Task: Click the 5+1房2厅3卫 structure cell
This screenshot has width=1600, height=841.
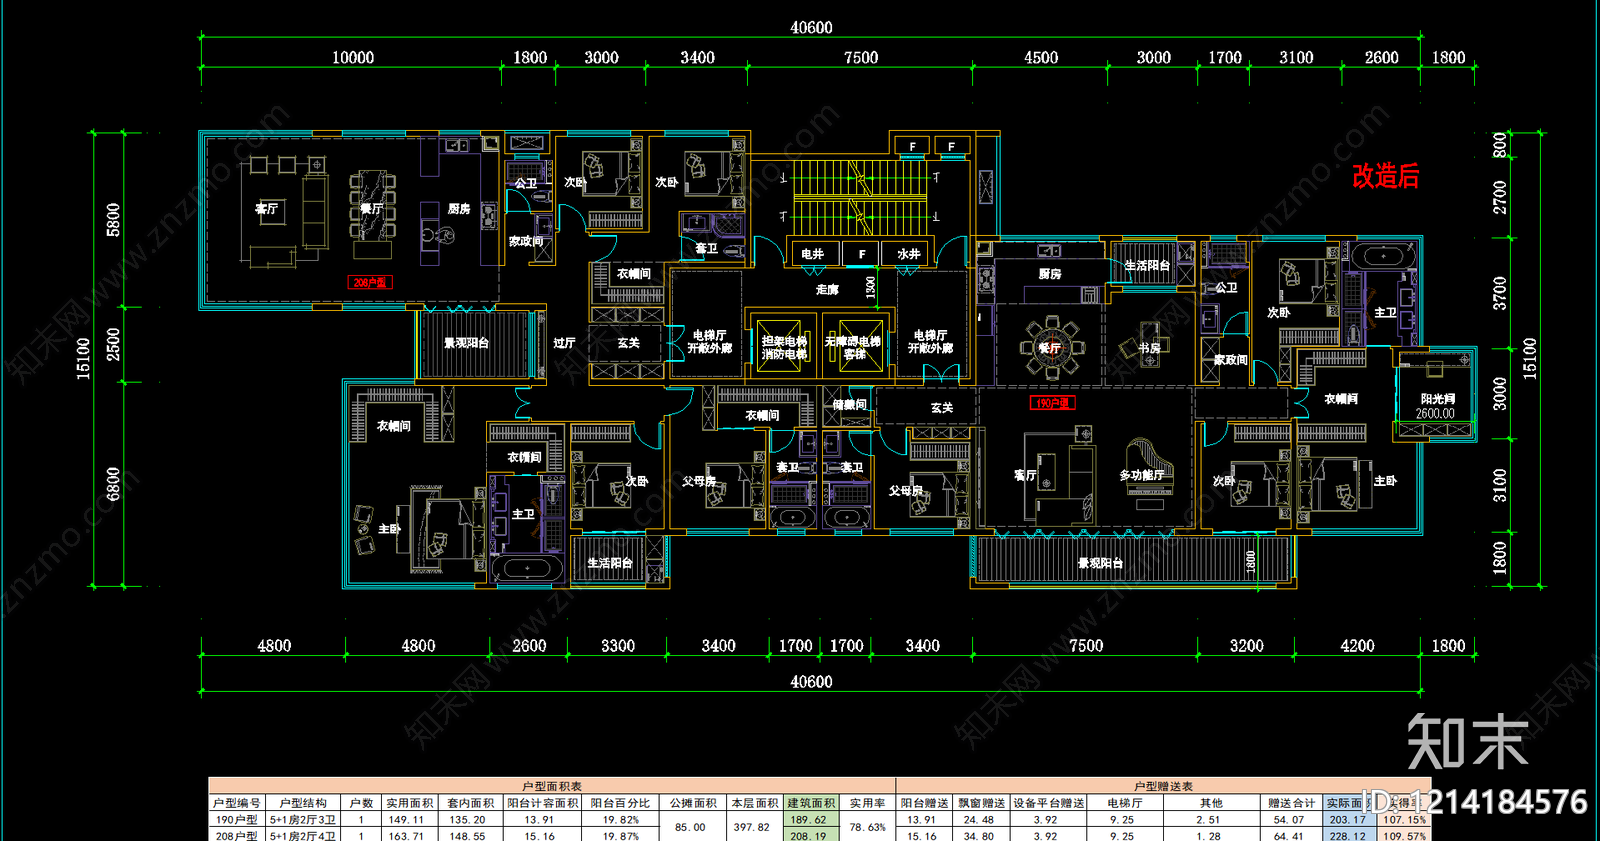Action: [302, 819]
